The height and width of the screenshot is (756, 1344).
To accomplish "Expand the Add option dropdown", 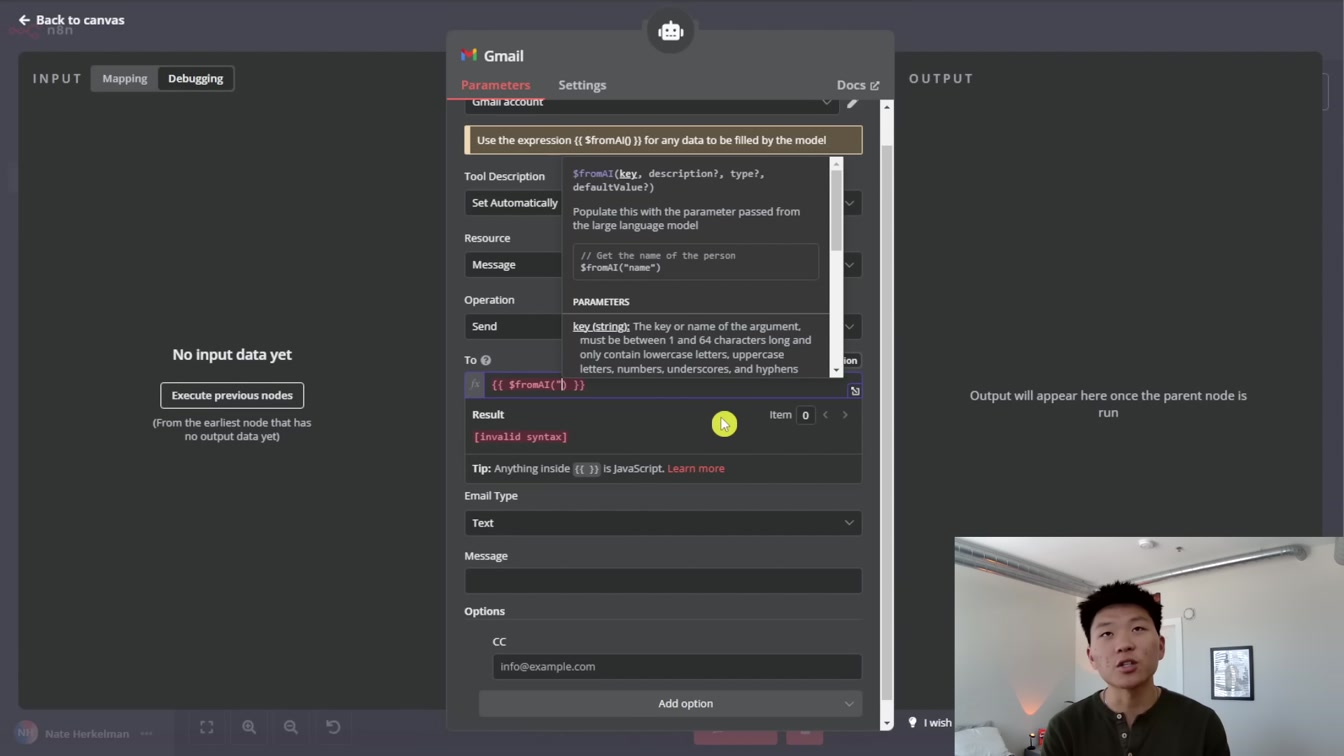I will point(670,704).
